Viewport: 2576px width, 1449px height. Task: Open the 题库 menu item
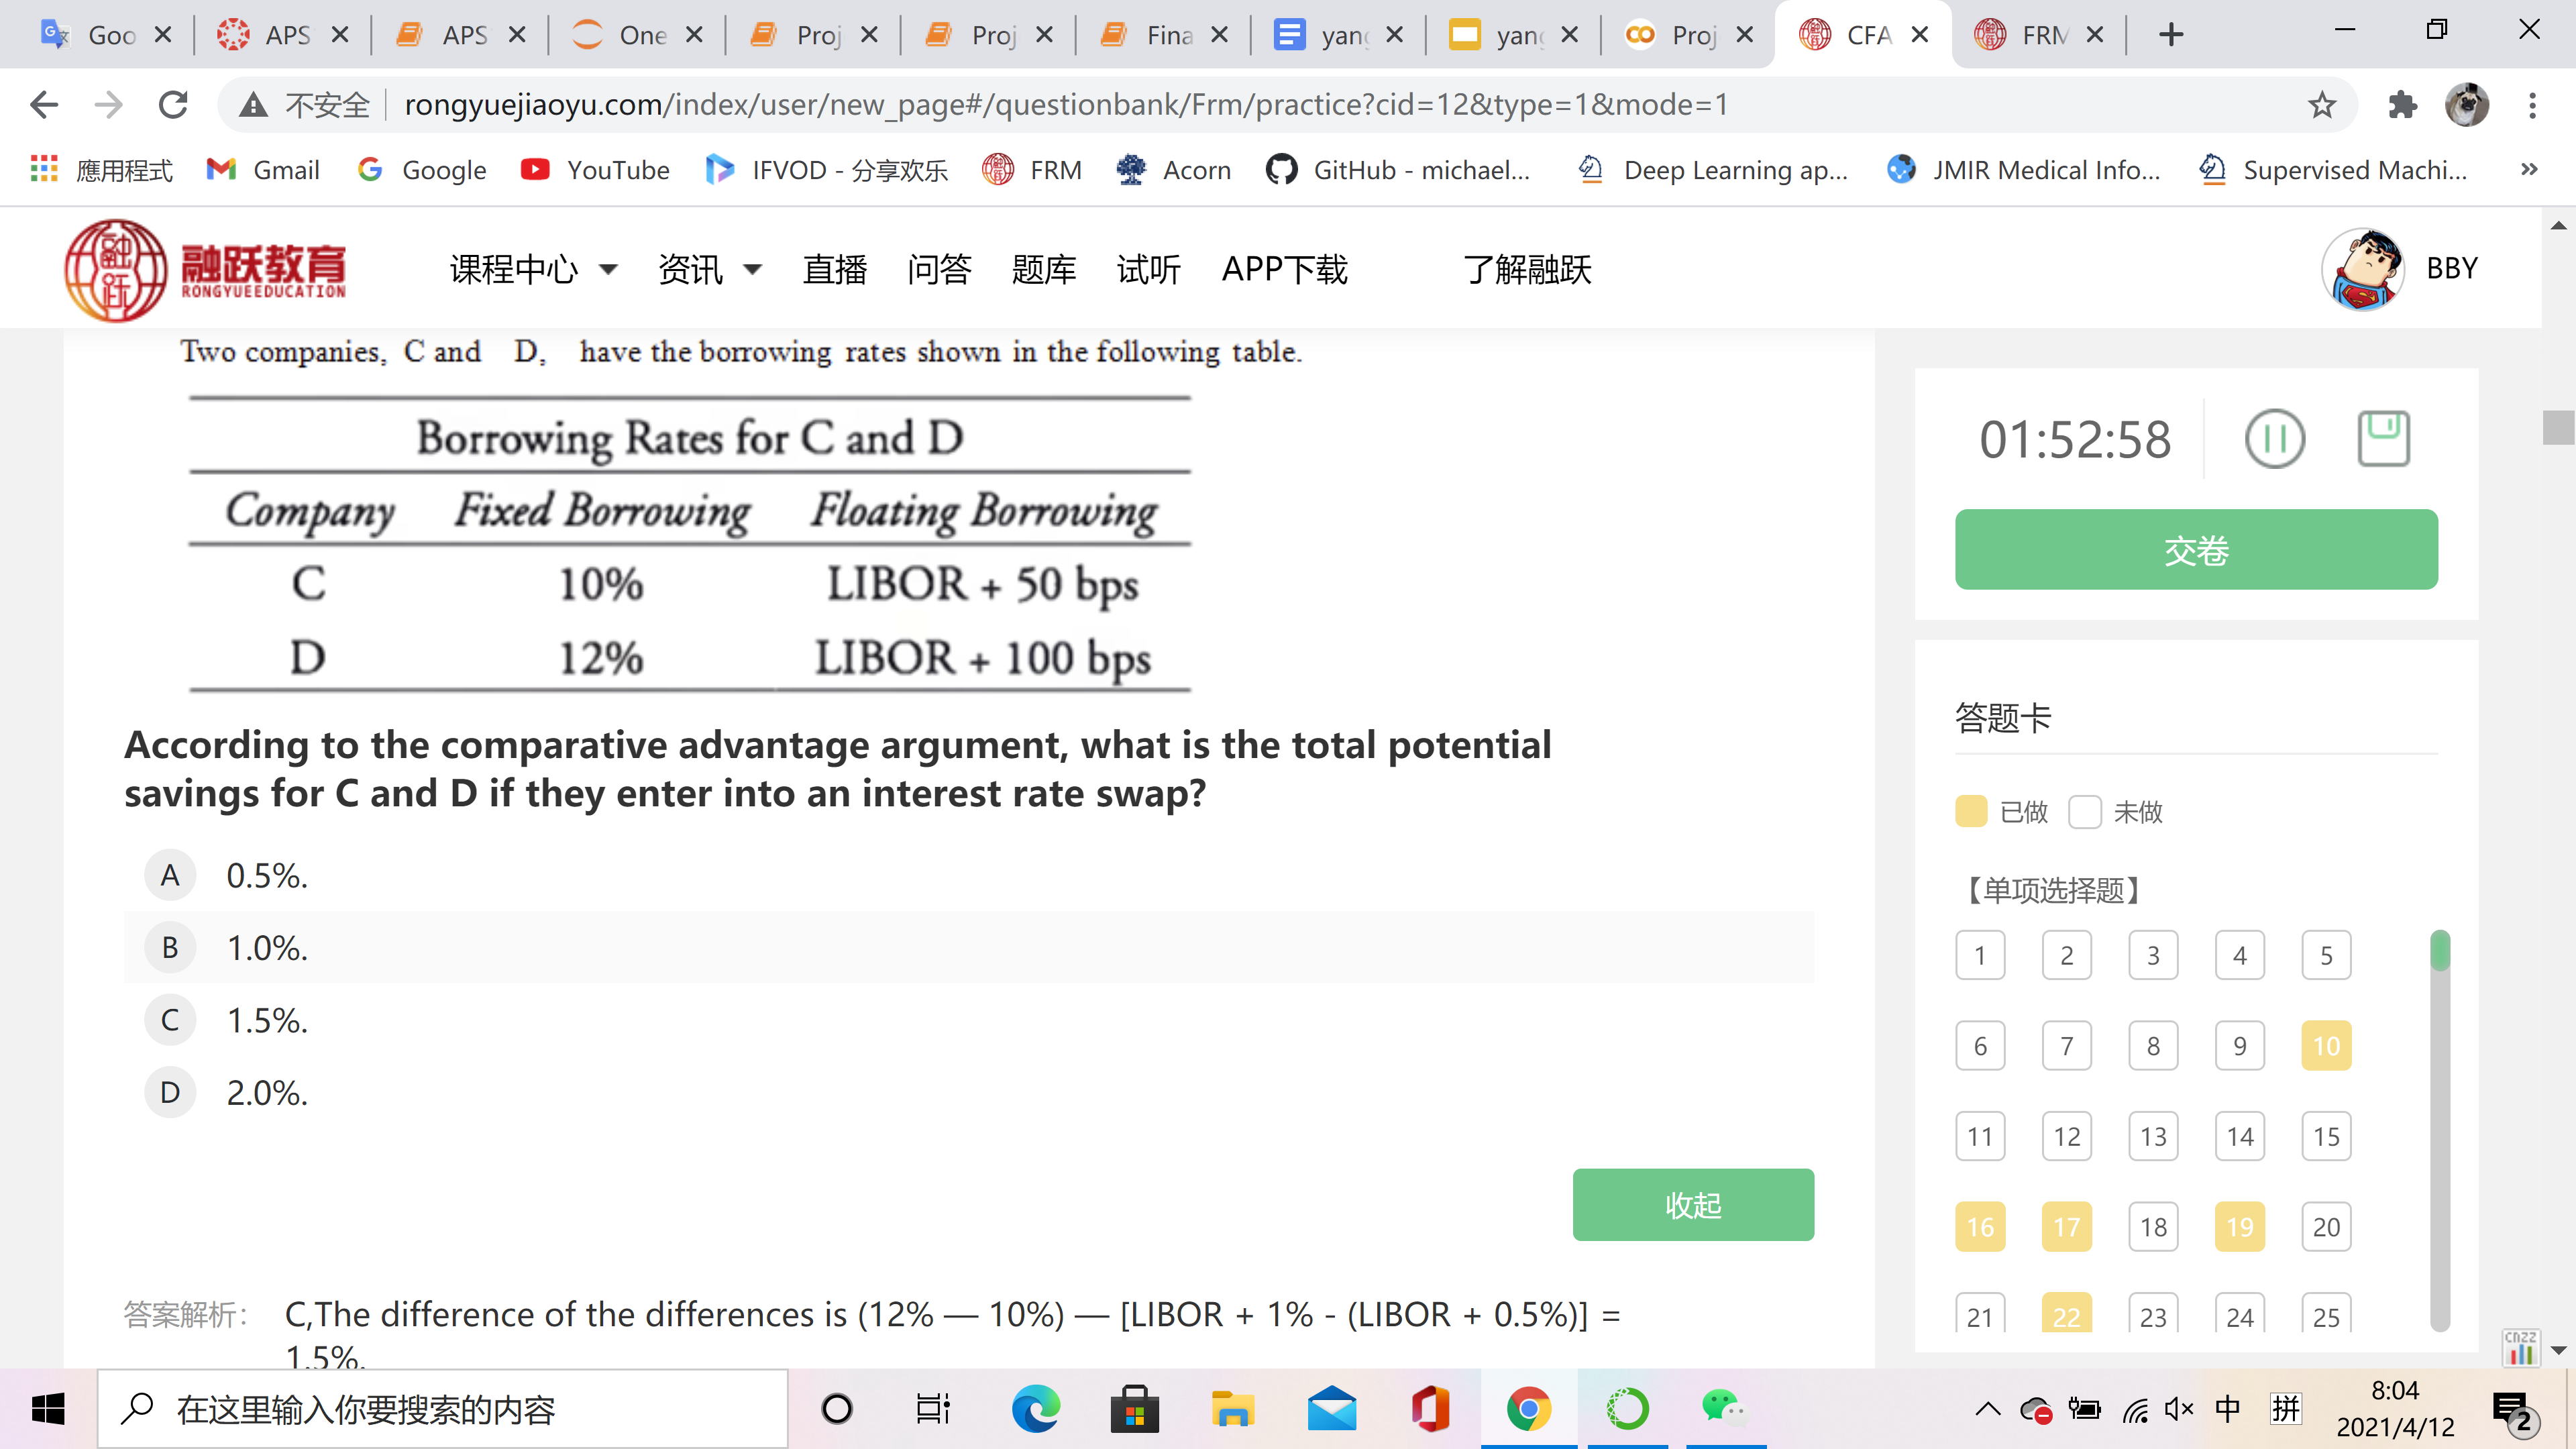point(1043,269)
